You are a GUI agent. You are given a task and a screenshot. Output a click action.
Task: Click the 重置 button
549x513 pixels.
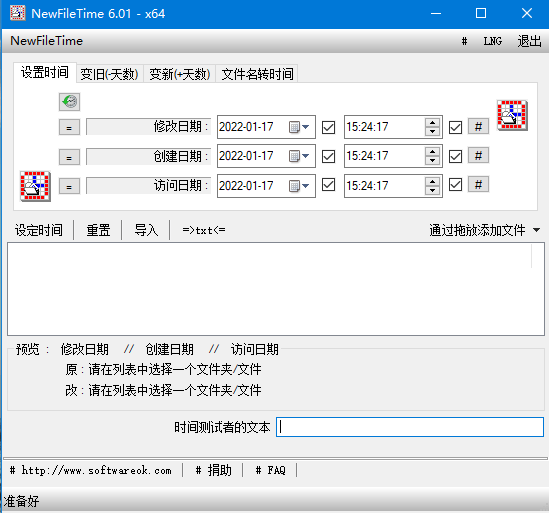pyautogui.click(x=98, y=230)
